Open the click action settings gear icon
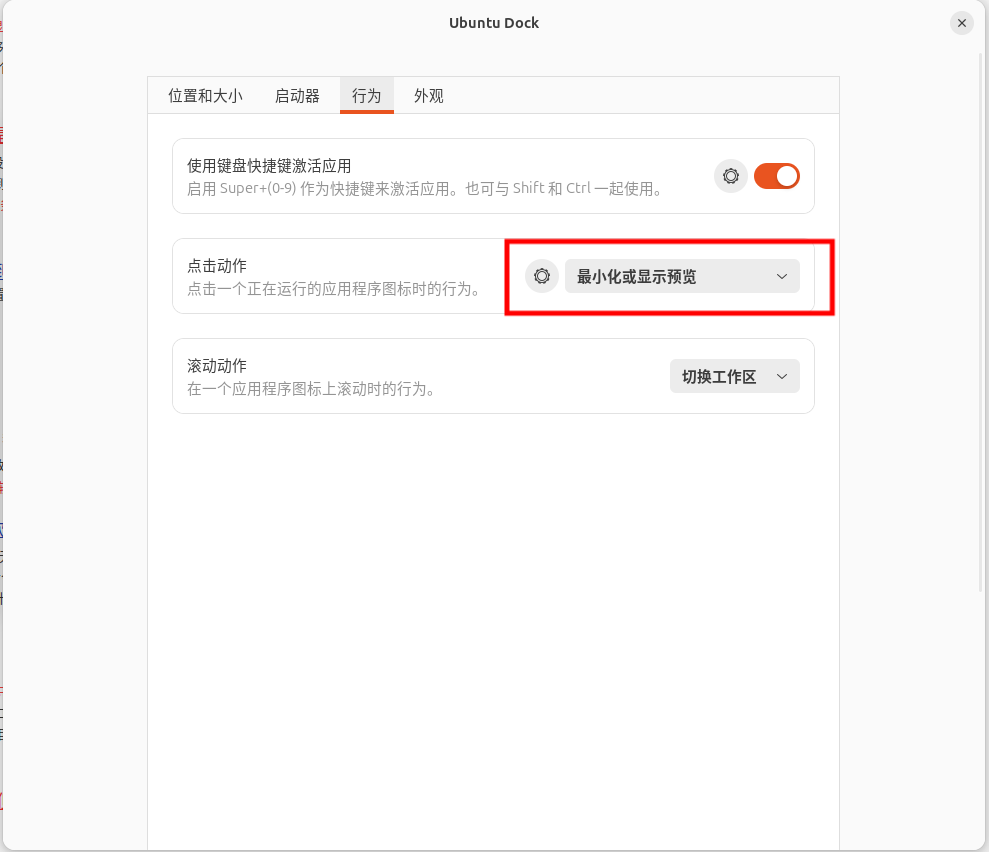989x852 pixels. pos(542,276)
